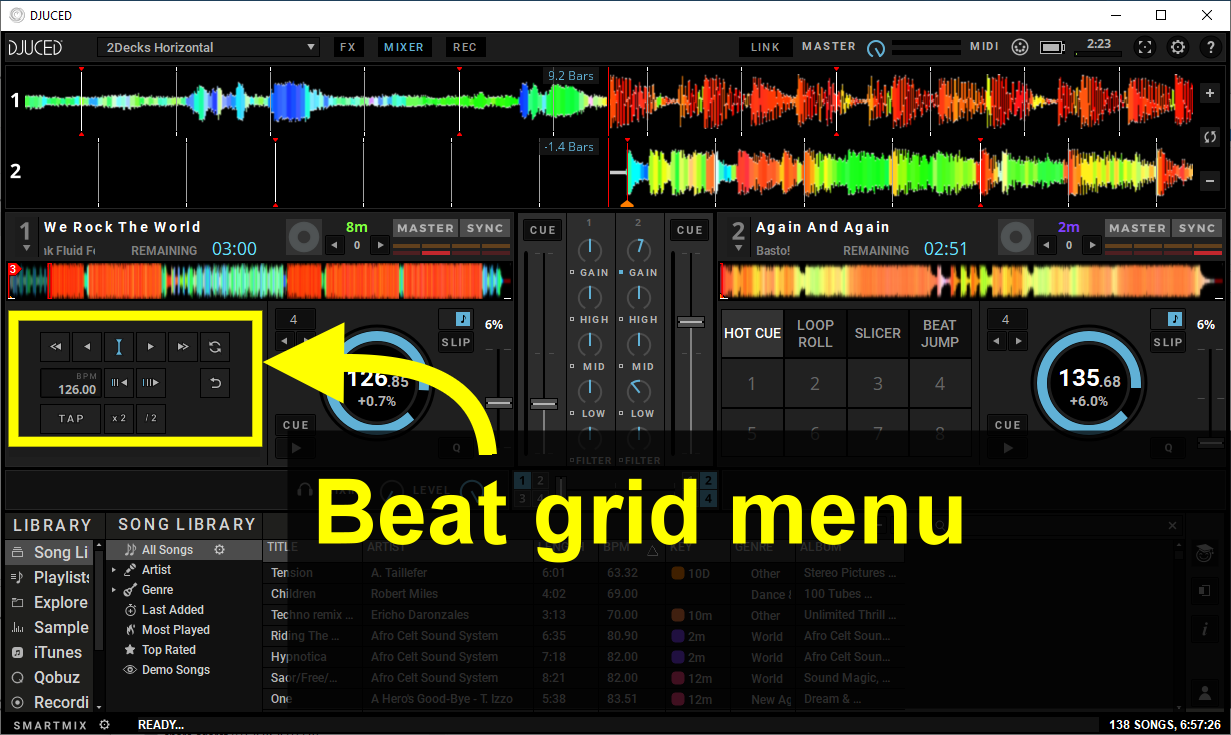The height and width of the screenshot is (735, 1231).
Task: Halve deck 2 loop size arrow
Action: 996,342
